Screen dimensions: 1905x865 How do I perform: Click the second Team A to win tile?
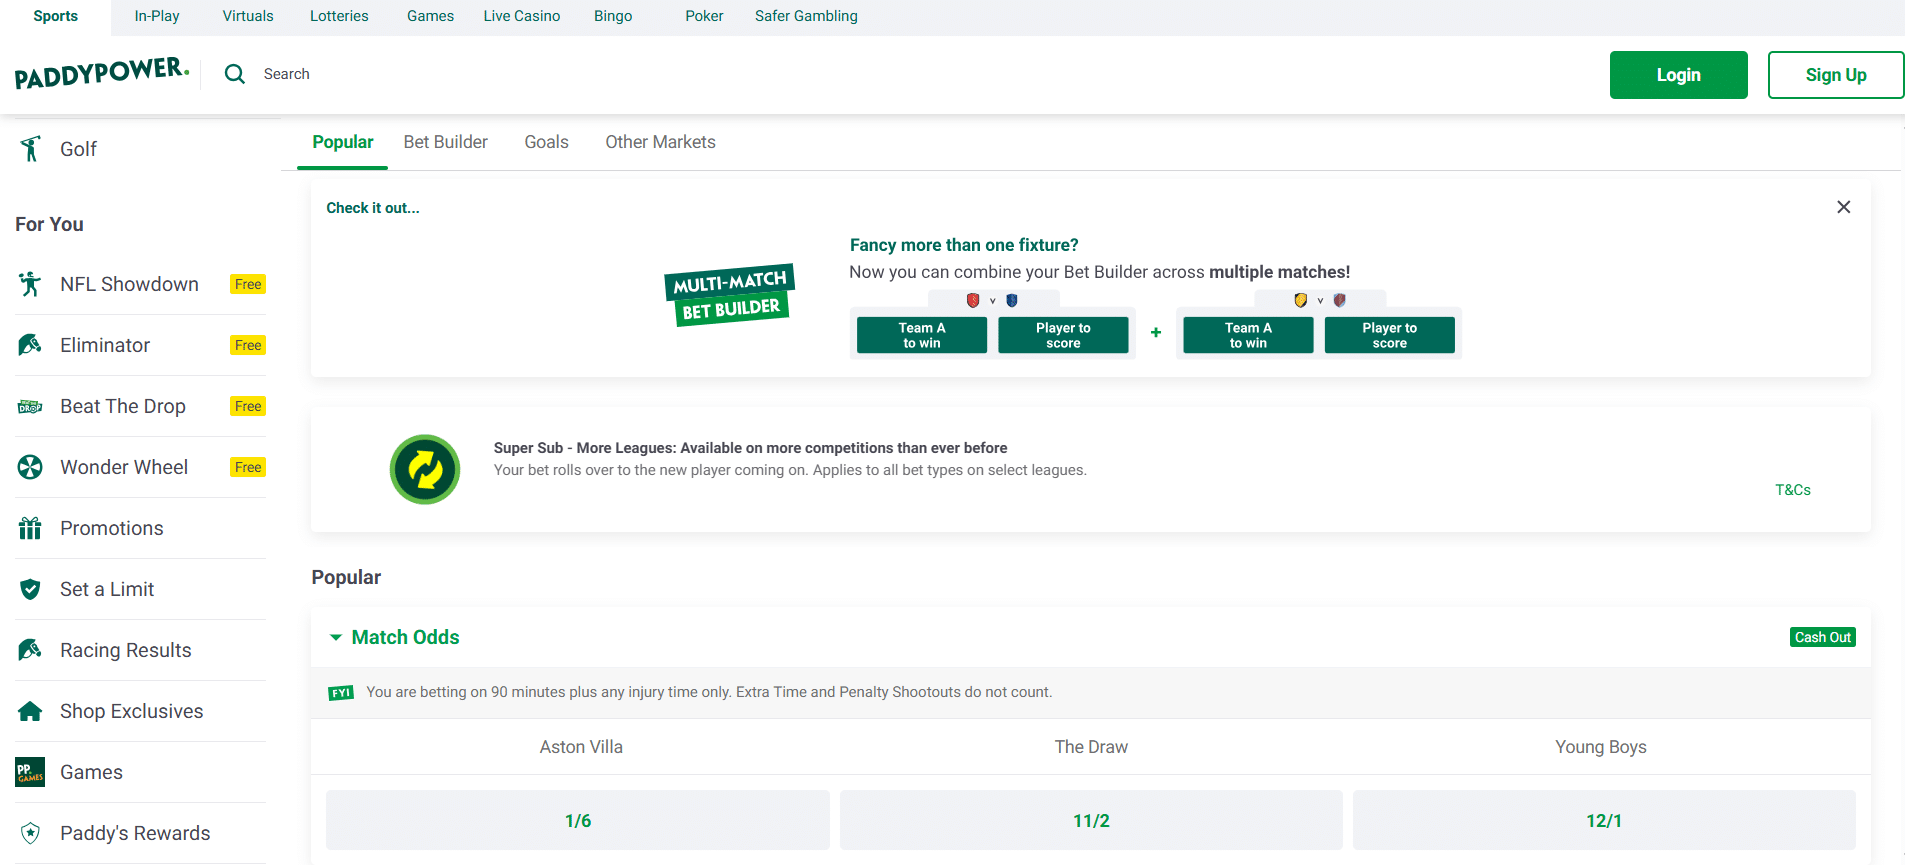pos(1248,335)
